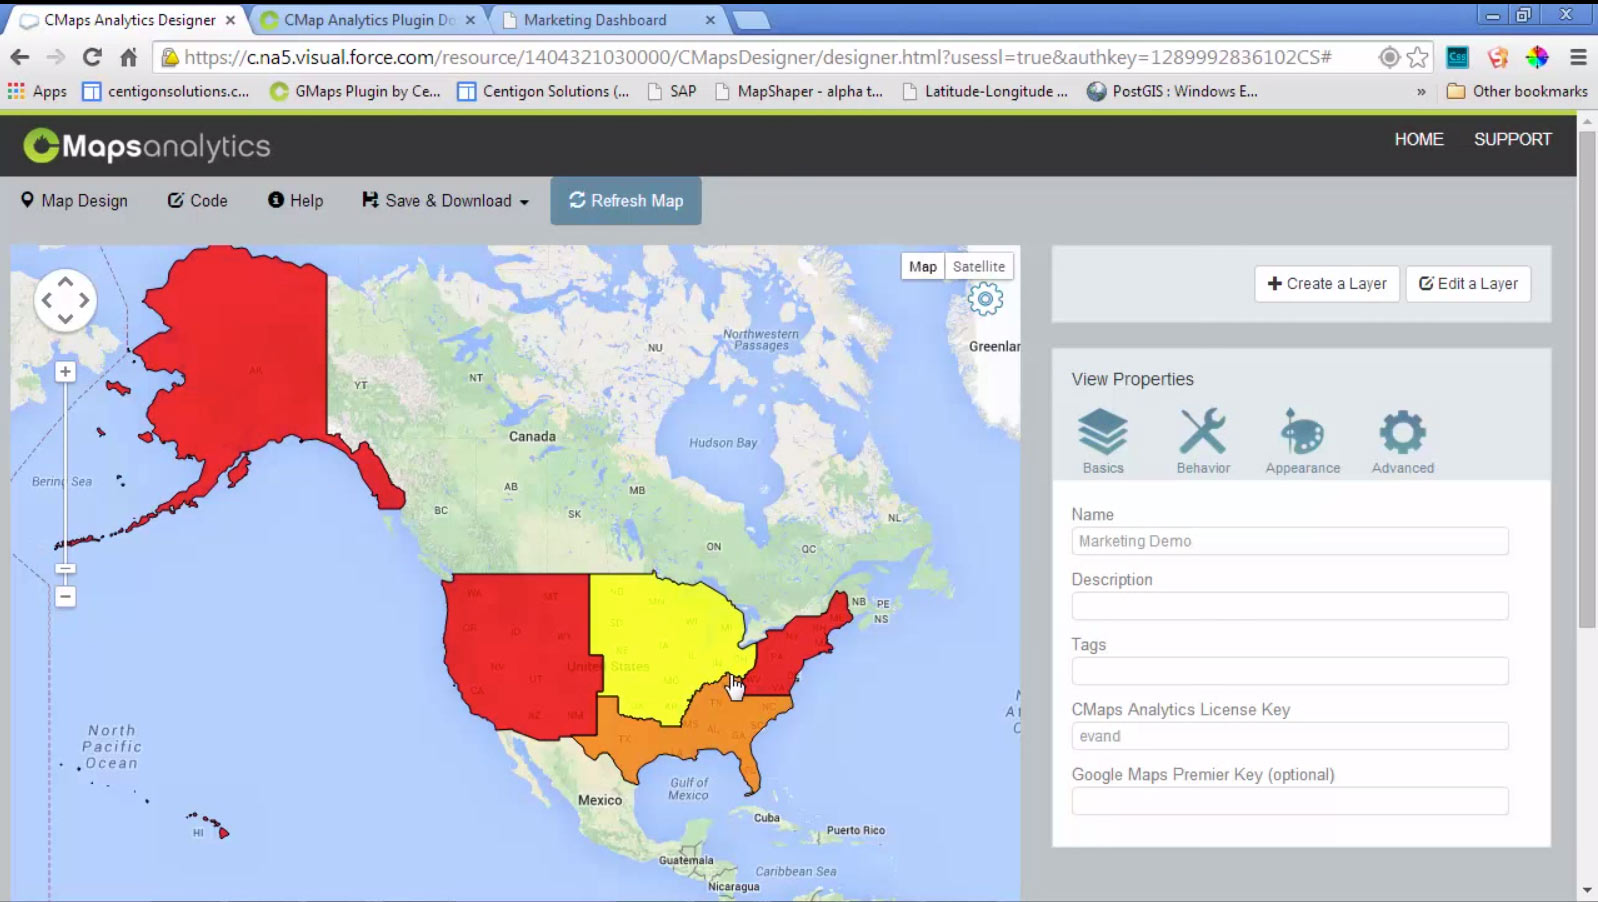Screen dimensions: 1598x902
Task: Switch to the Map view type
Action: (922, 267)
